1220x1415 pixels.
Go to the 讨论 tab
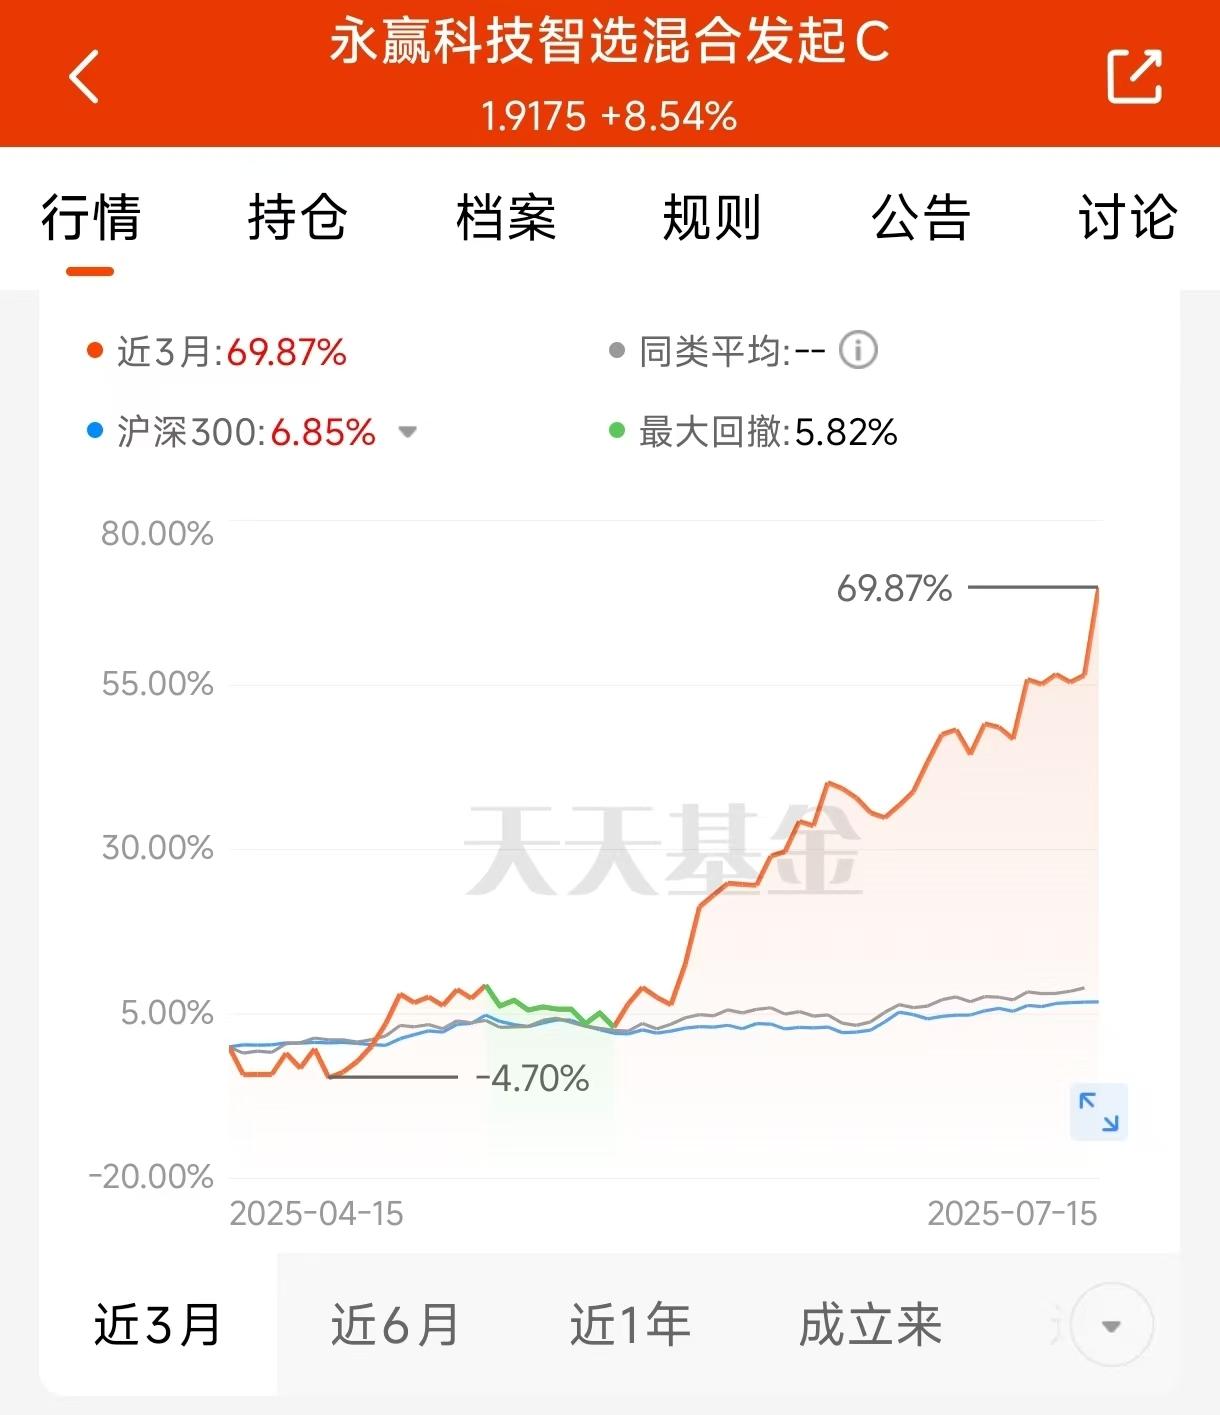(1127, 218)
